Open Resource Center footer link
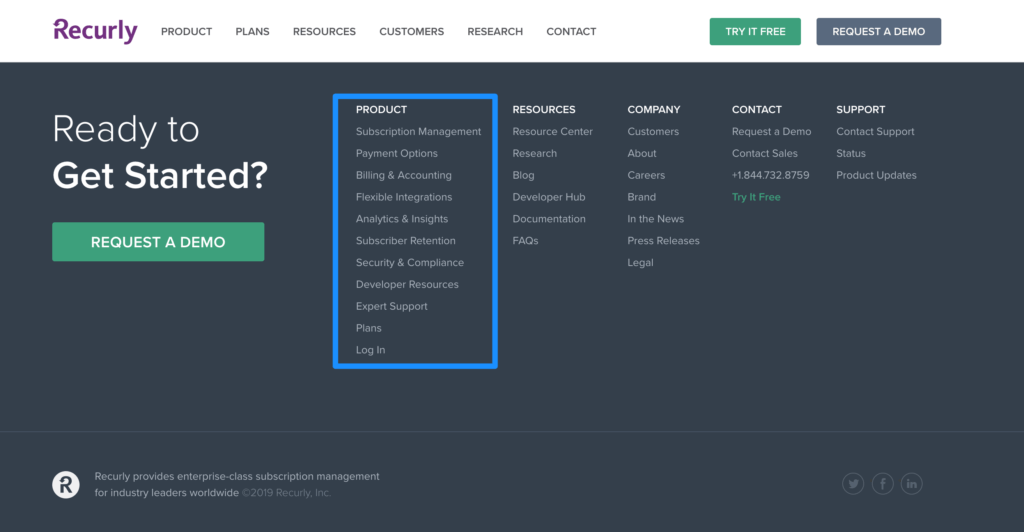 [552, 131]
